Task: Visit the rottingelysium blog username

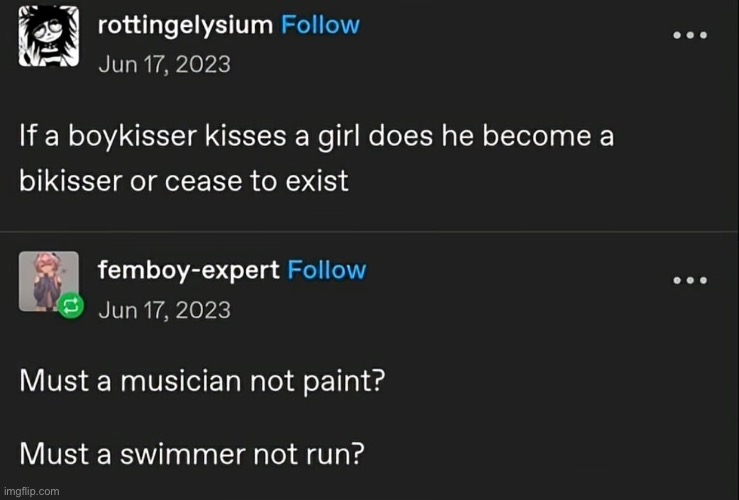Action: 185,26
